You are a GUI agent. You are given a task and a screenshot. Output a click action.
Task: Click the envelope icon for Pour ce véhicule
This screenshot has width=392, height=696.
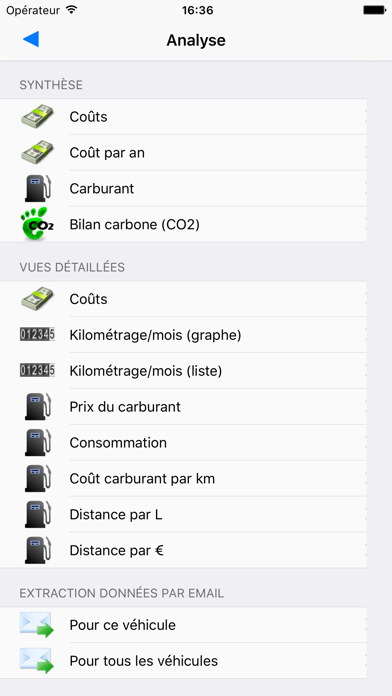coord(37,625)
